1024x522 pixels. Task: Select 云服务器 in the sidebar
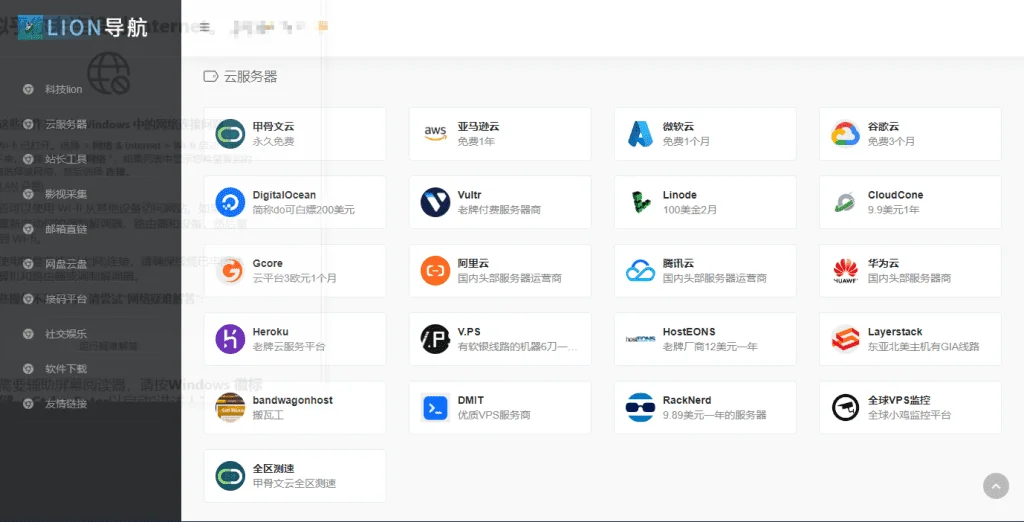[66, 124]
